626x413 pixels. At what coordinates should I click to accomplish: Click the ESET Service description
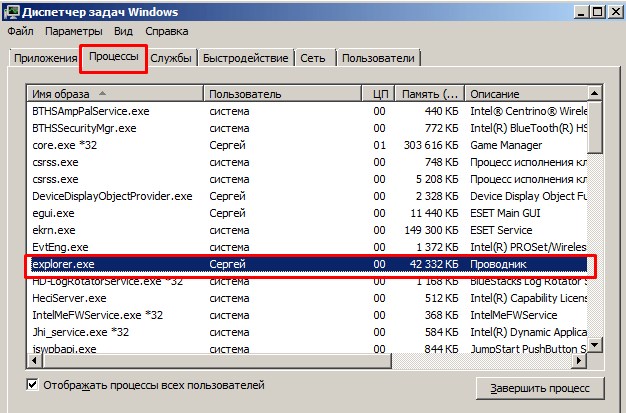[x=501, y=230]
